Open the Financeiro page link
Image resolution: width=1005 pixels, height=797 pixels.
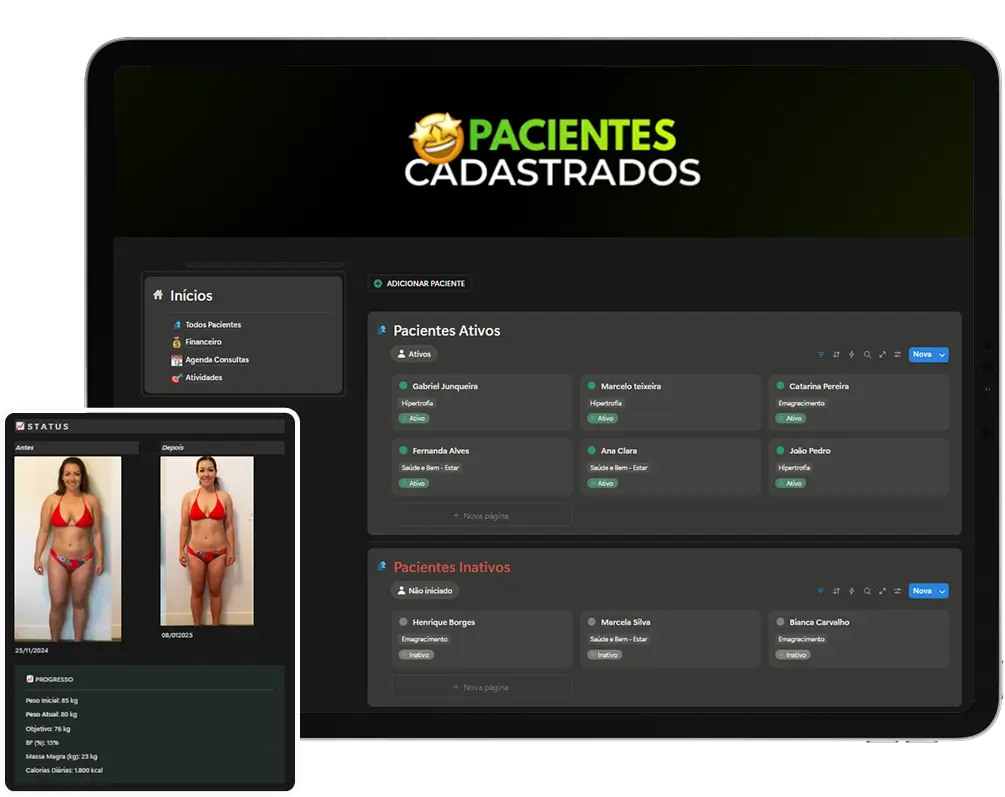(203, 342)
